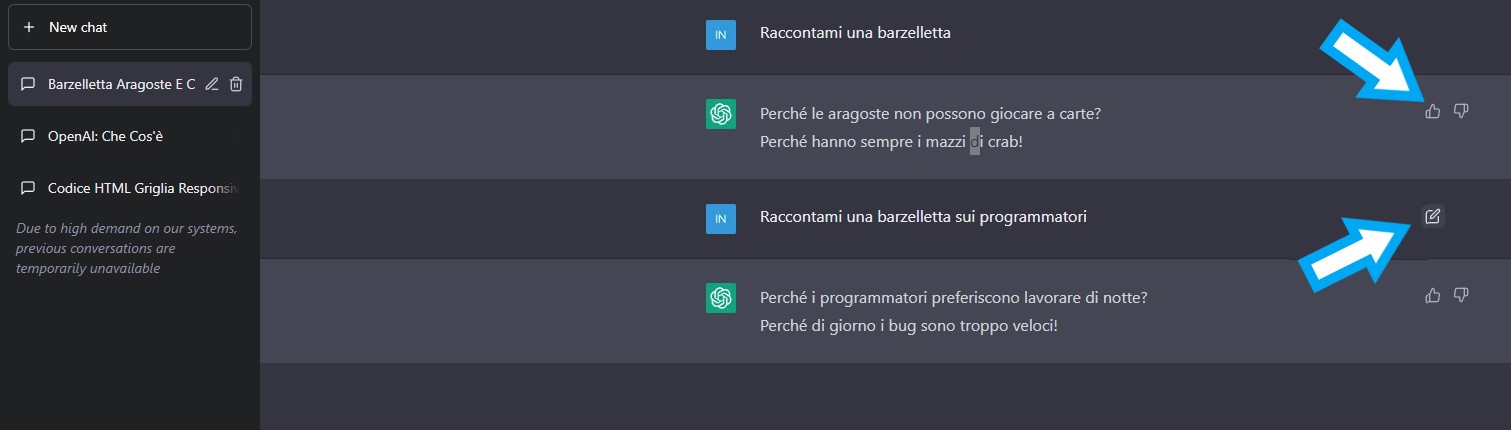Click the chat bubble icon beside OpenAI: Che Cos'è
The image size is (1511, 430).
click(x=28, y=136)
